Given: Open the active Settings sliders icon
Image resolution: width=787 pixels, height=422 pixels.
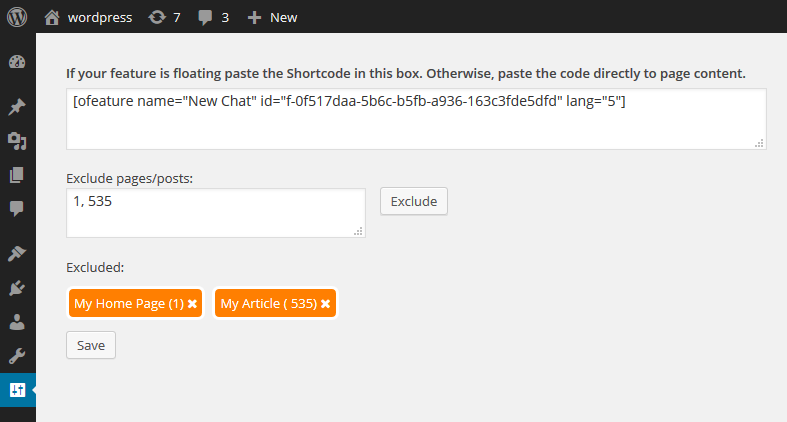Looking at the screenshot, I should pos(18,390).
